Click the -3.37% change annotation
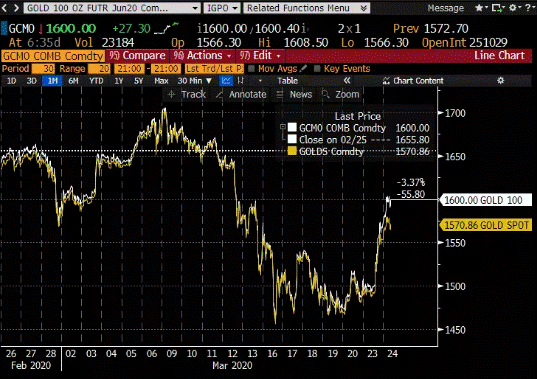 click(x=411, y=182)
